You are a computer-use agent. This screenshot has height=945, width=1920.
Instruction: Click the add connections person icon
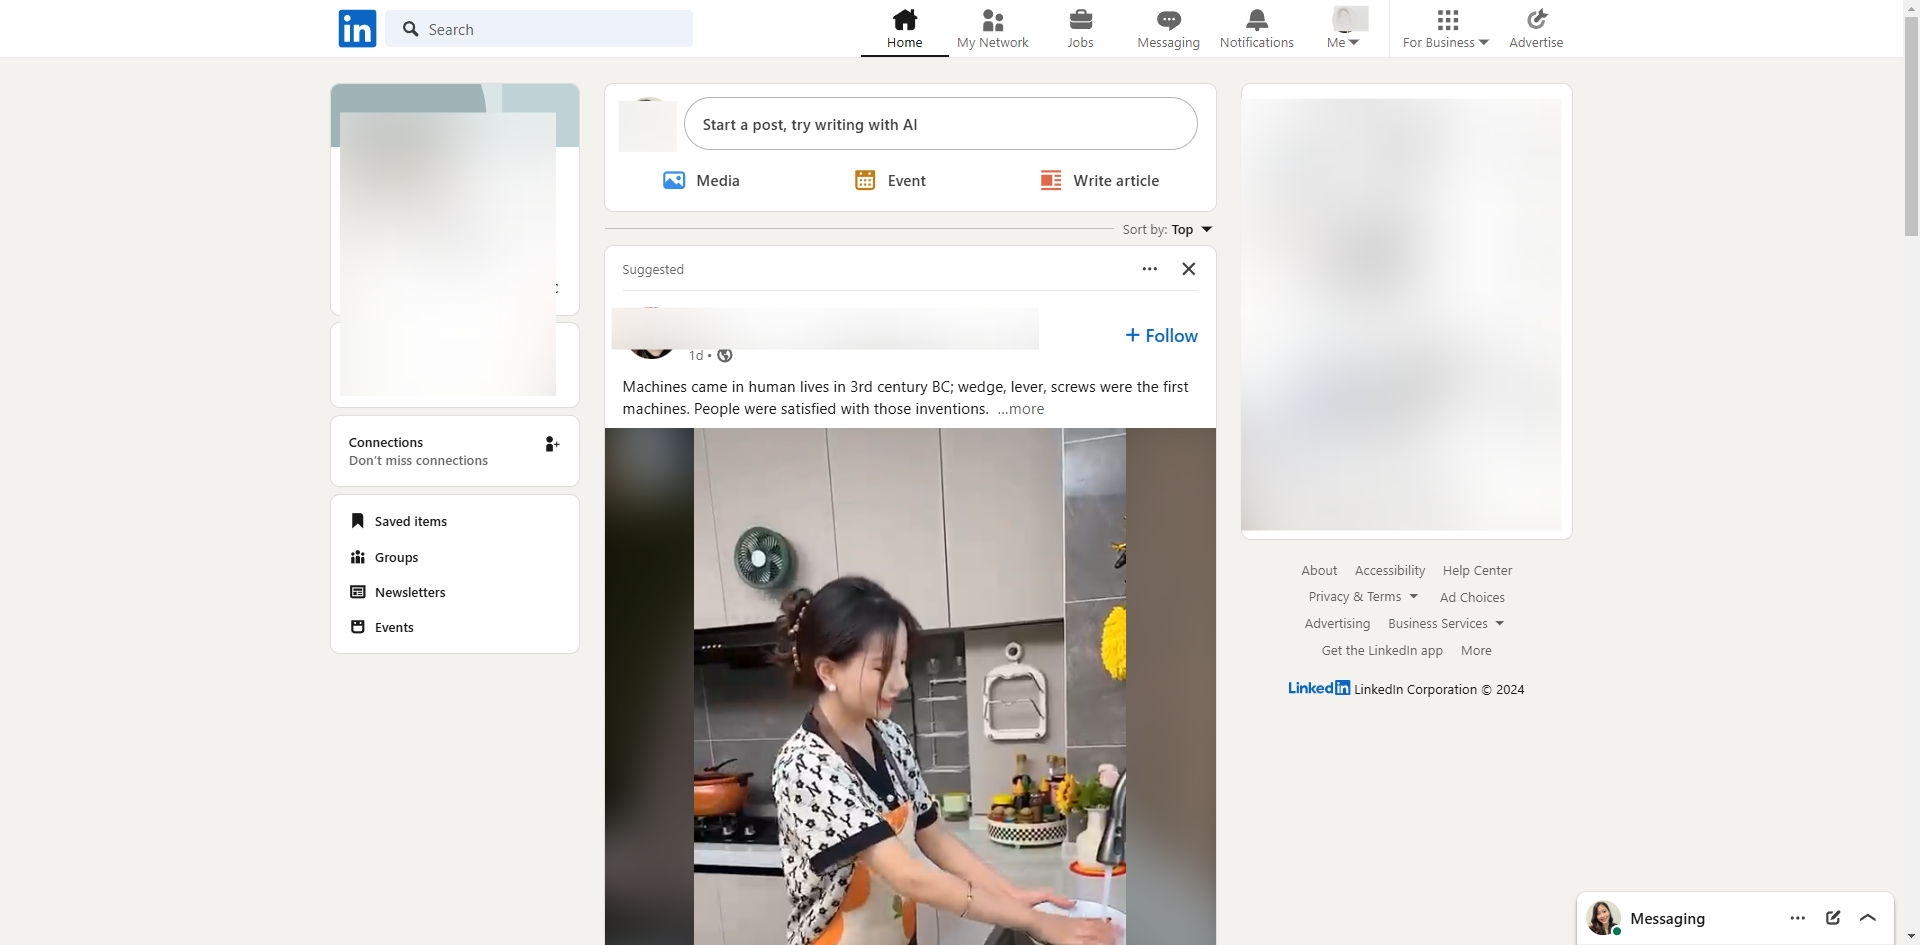click(x=551, y=444)
